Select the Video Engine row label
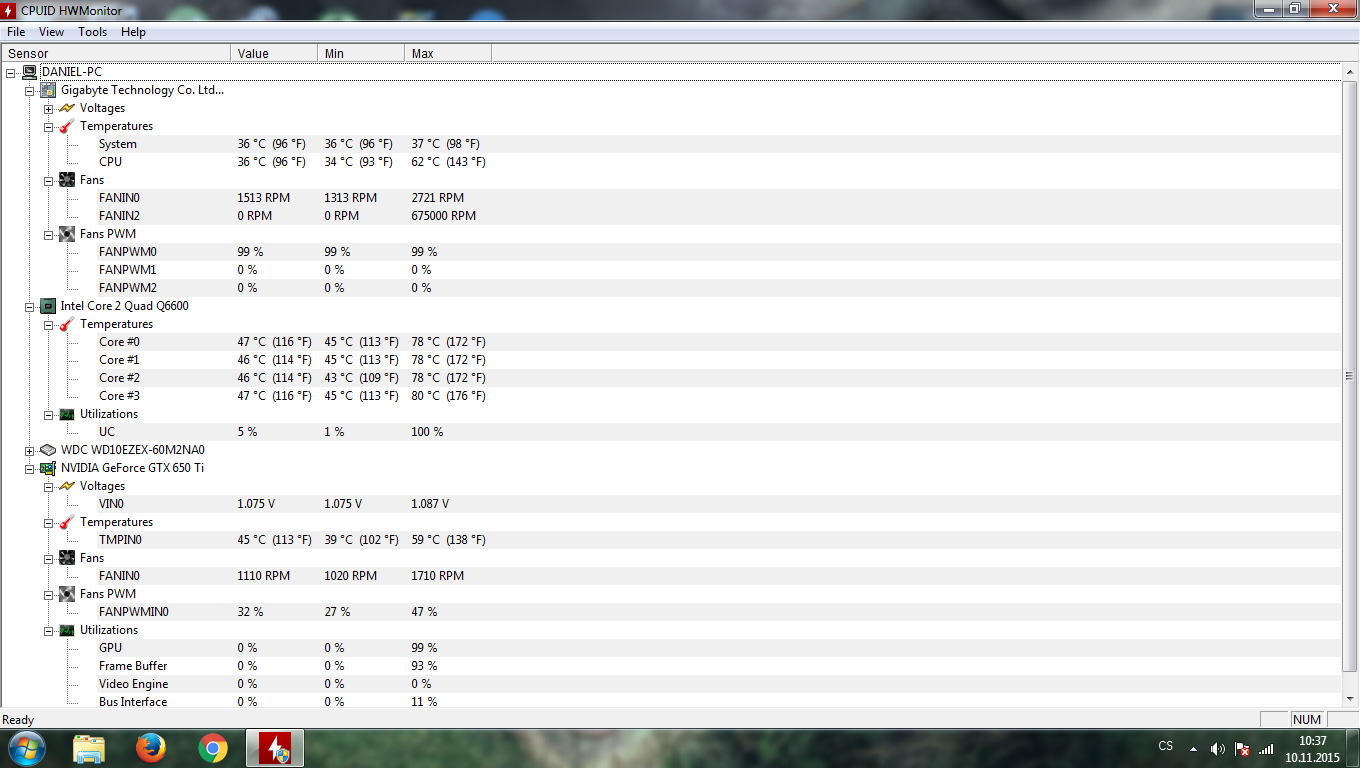1360x768 pixels. pos(133,684)
